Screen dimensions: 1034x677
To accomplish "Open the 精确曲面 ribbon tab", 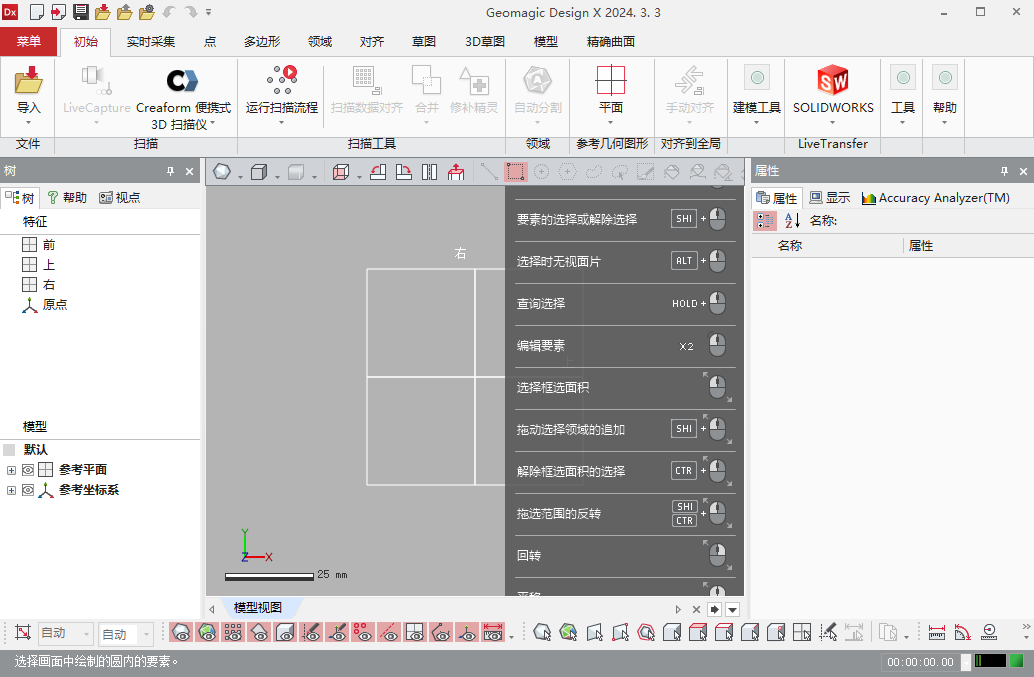I will [x=611, y=42].
